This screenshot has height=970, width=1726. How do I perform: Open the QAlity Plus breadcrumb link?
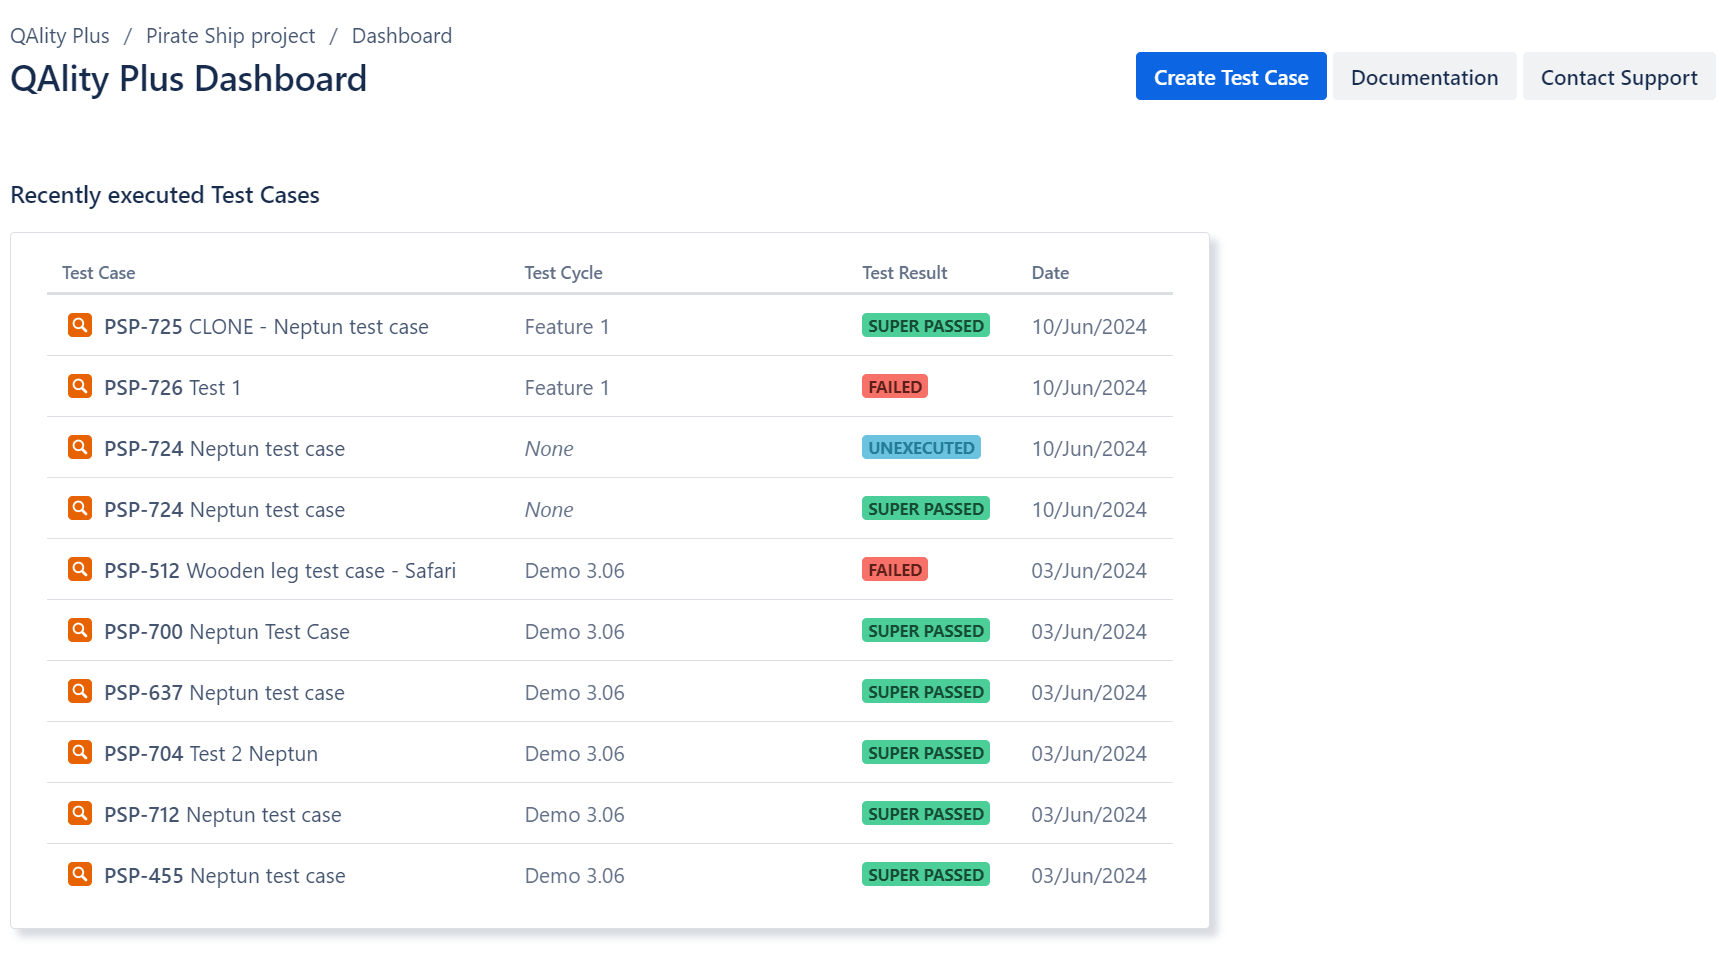point(59,35)
